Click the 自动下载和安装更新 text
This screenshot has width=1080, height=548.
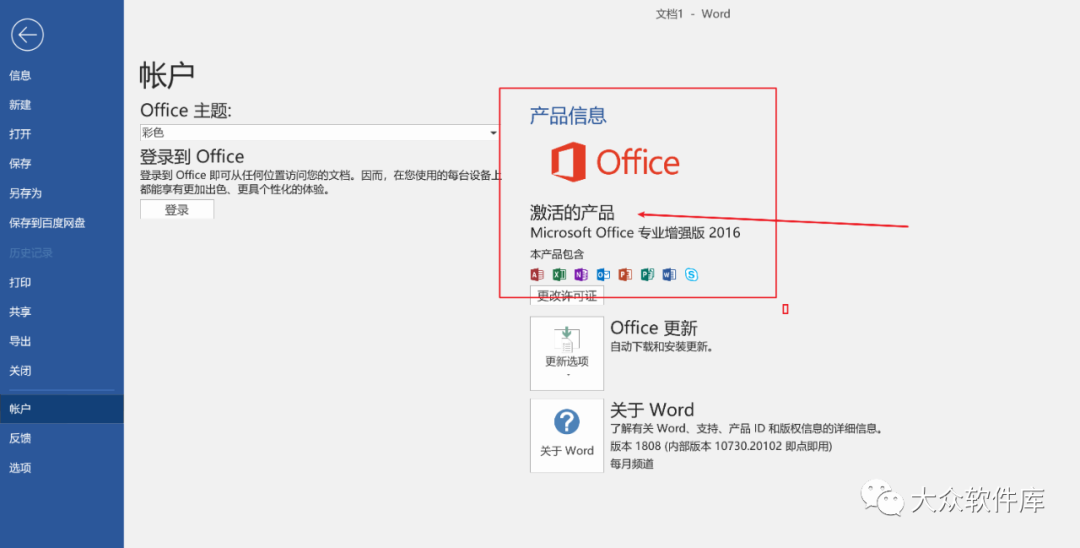tap(662, 346)
